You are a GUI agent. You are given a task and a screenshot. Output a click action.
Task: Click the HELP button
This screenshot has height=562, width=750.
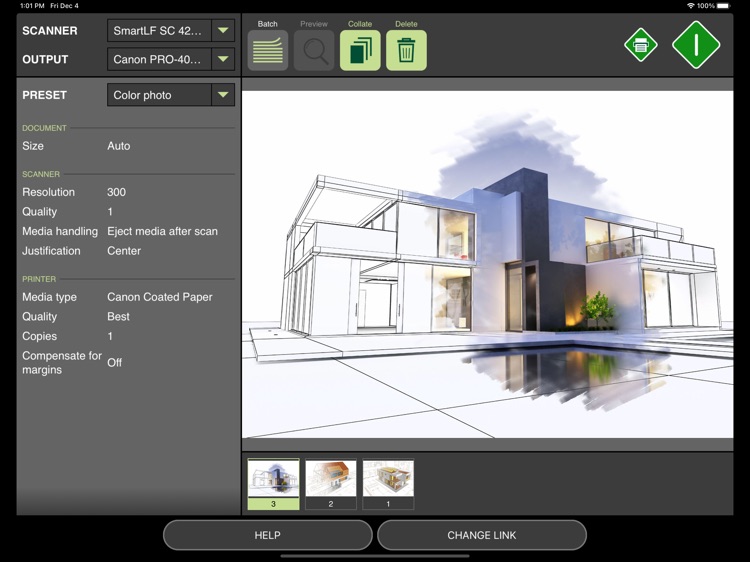pyautogui.click(x=267, y=535)
